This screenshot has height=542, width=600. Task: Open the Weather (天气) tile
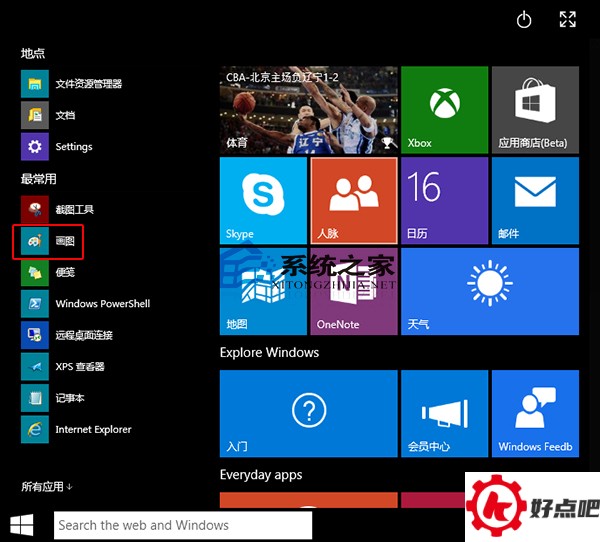(490, 291)
